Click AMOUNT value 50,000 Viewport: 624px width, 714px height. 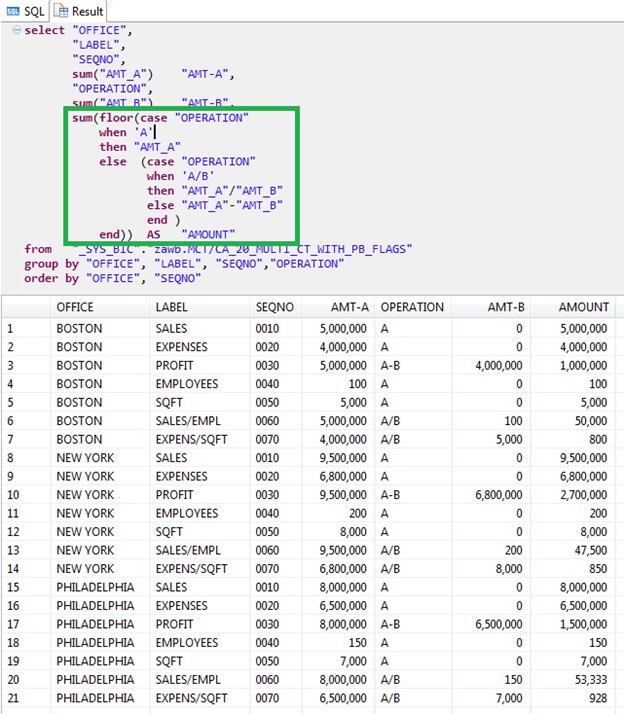591,421
